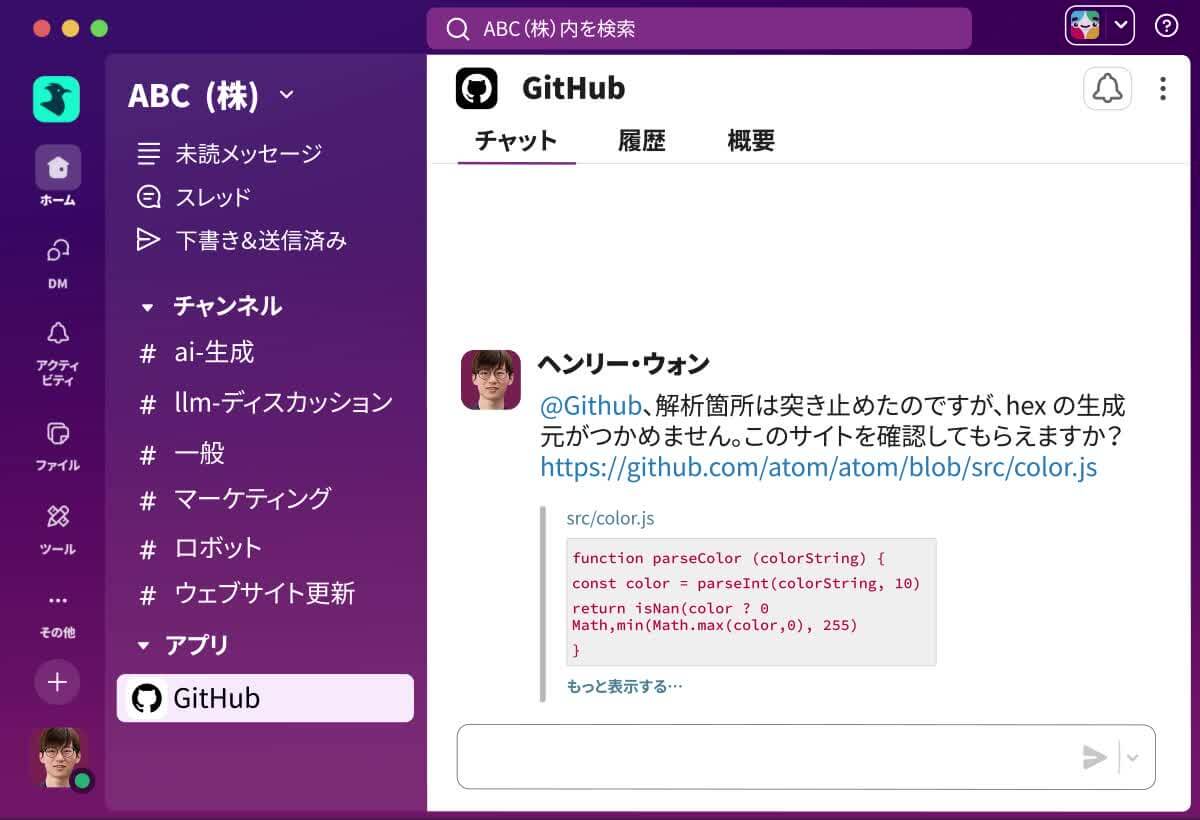Open the Home tab in the sidebar
This screenshot has width=1200, height=820.
click(x=57, y=172)
